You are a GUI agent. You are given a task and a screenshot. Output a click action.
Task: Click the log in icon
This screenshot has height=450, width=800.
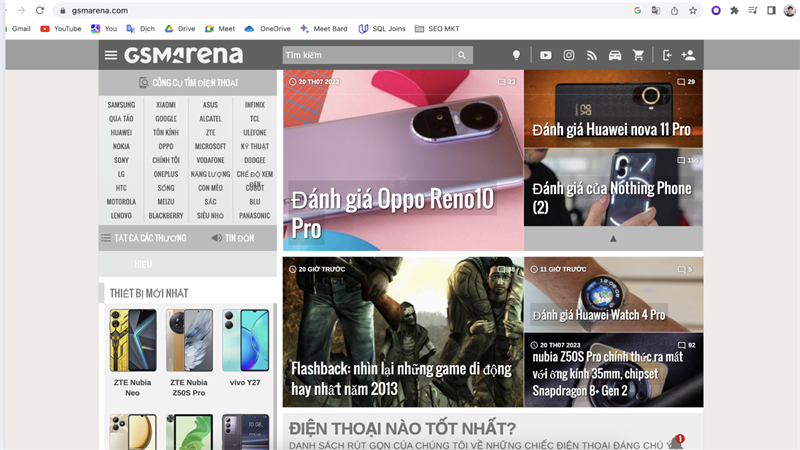coord(667,55)
